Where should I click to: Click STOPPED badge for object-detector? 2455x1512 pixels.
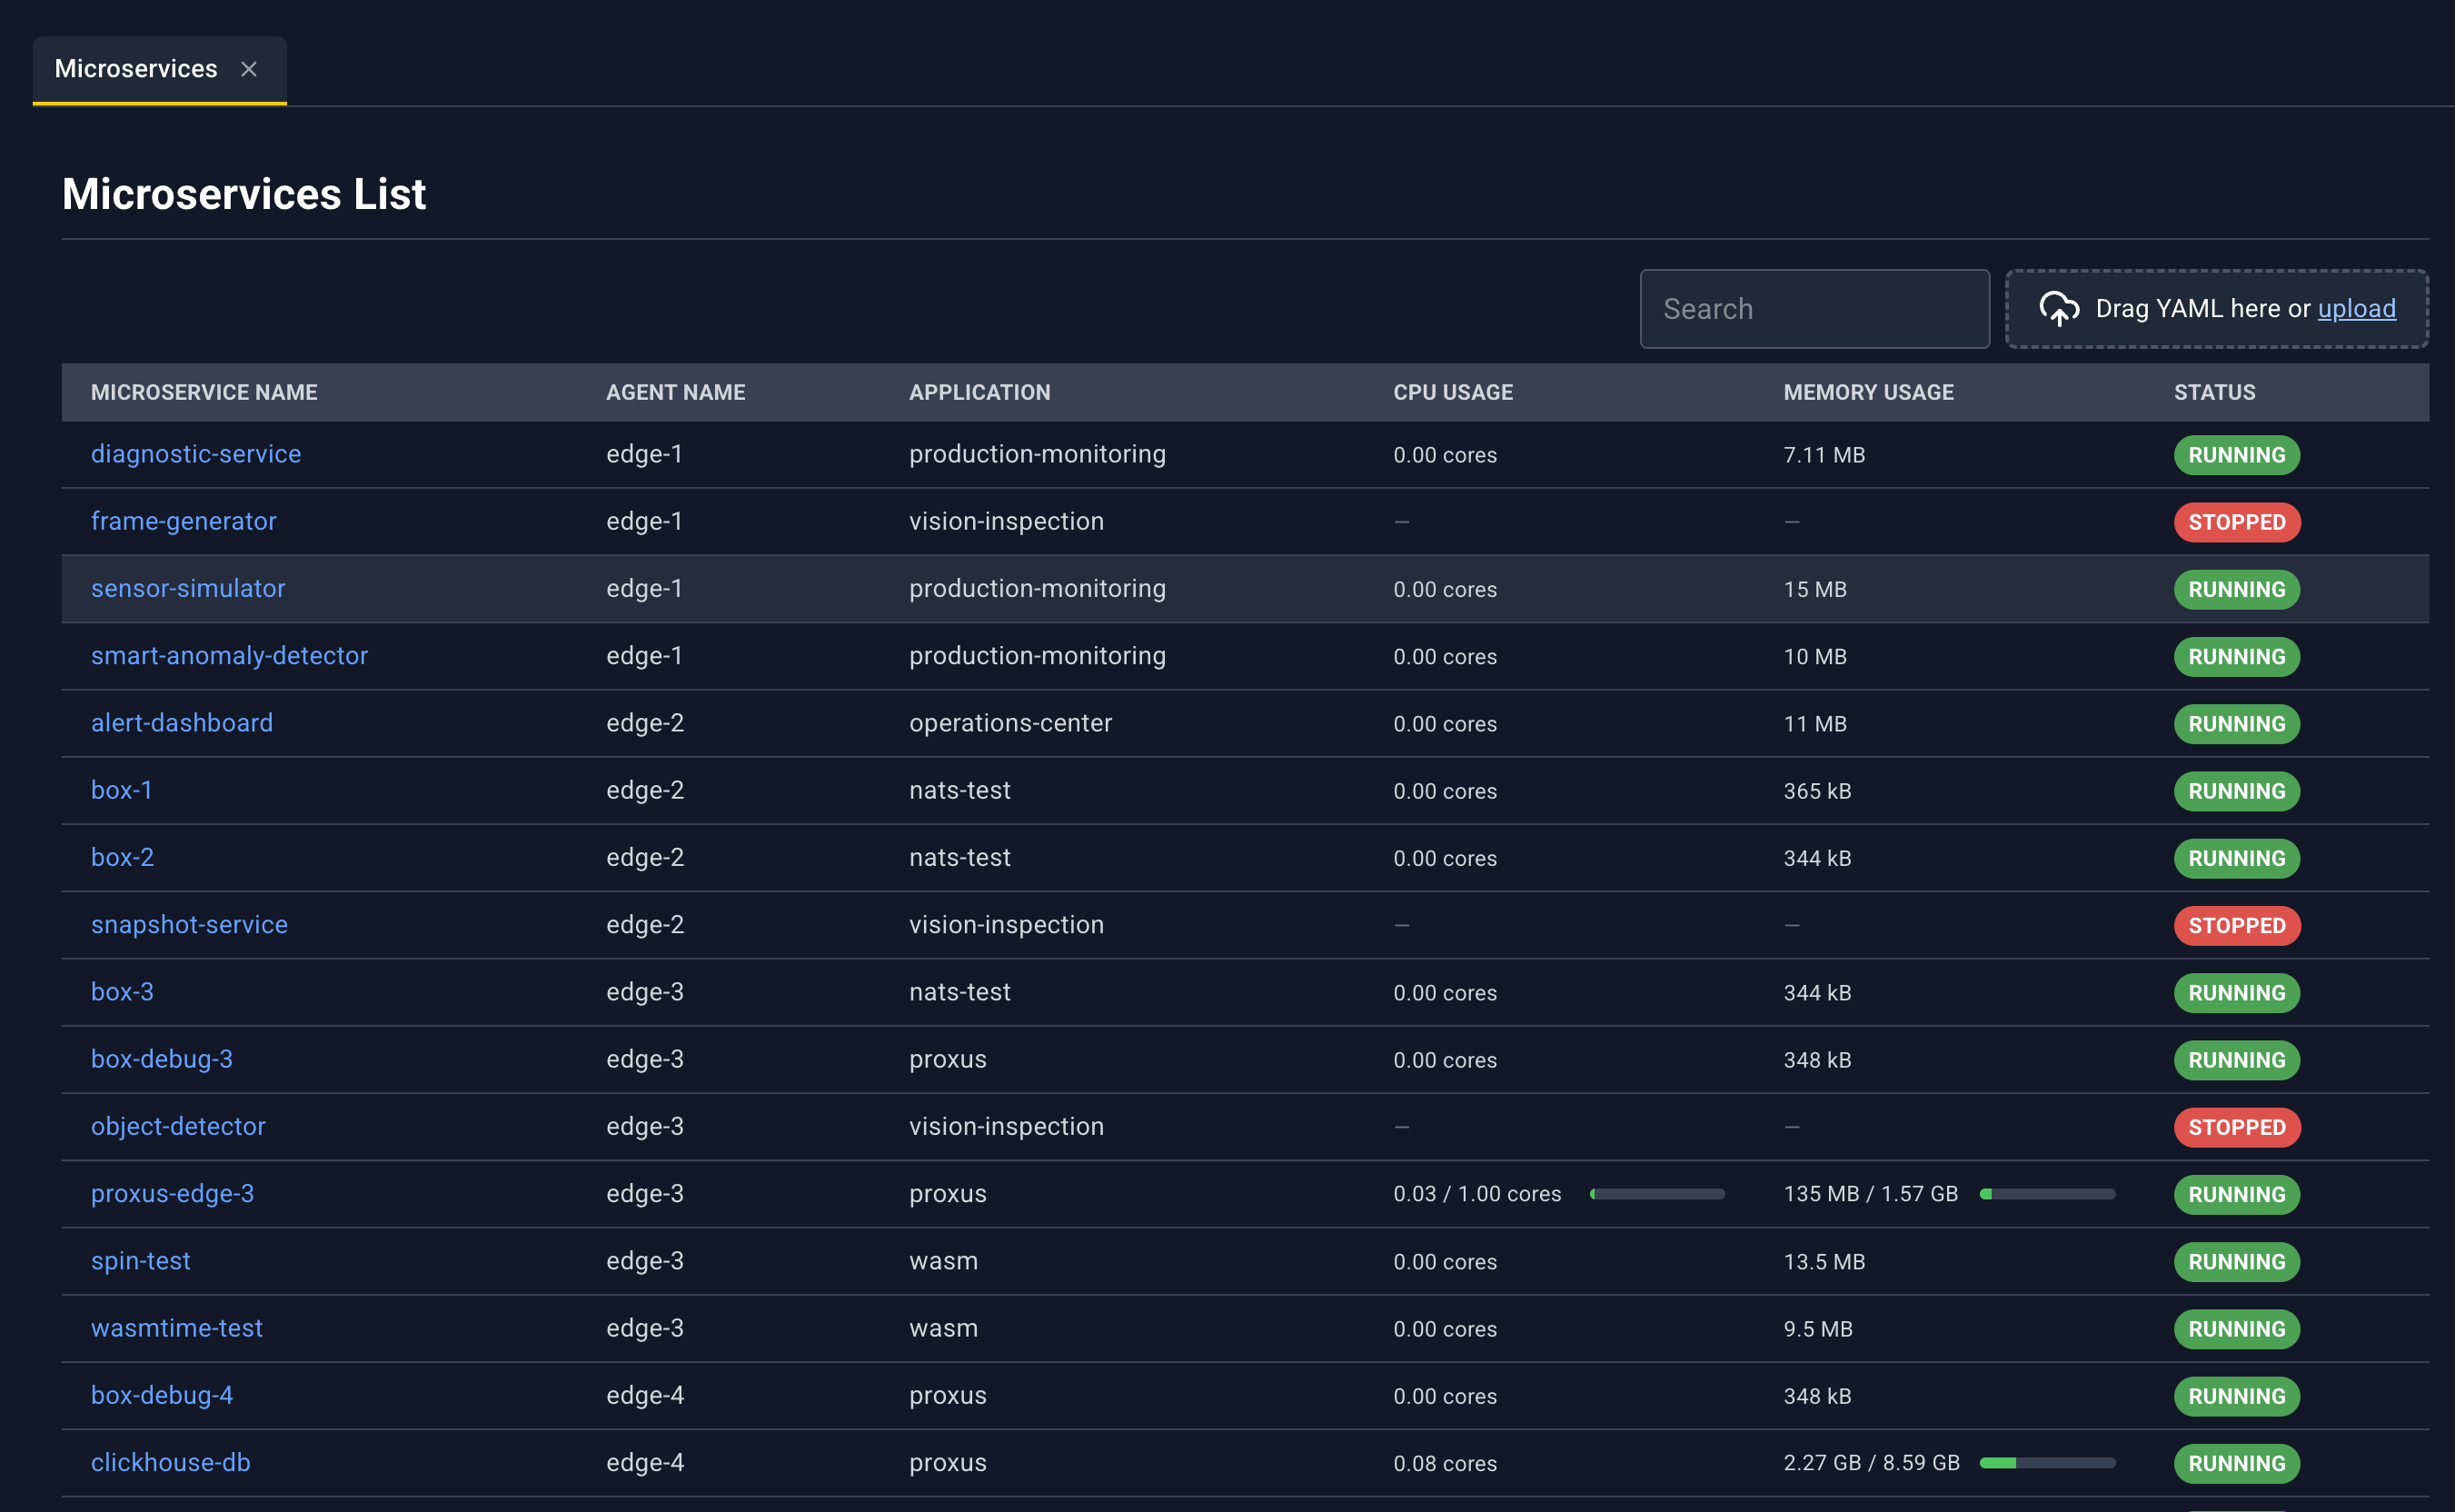coord(2236,1127)
